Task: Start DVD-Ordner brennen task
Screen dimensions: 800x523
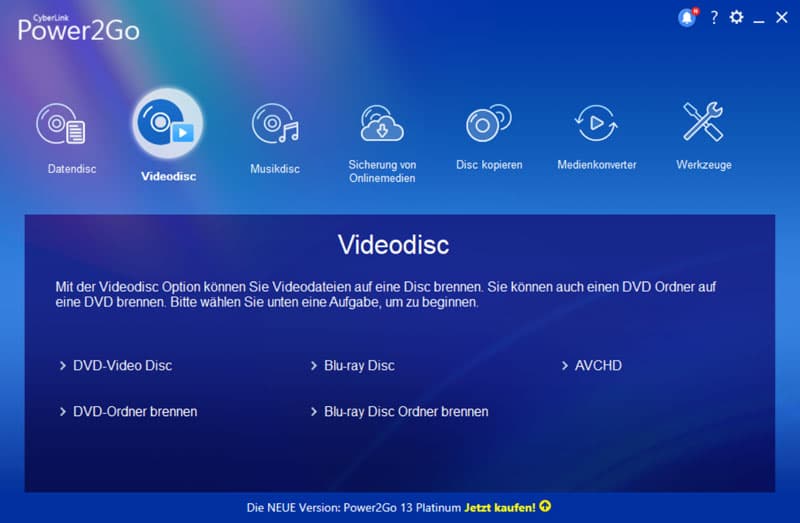Action: pos(135,411)
